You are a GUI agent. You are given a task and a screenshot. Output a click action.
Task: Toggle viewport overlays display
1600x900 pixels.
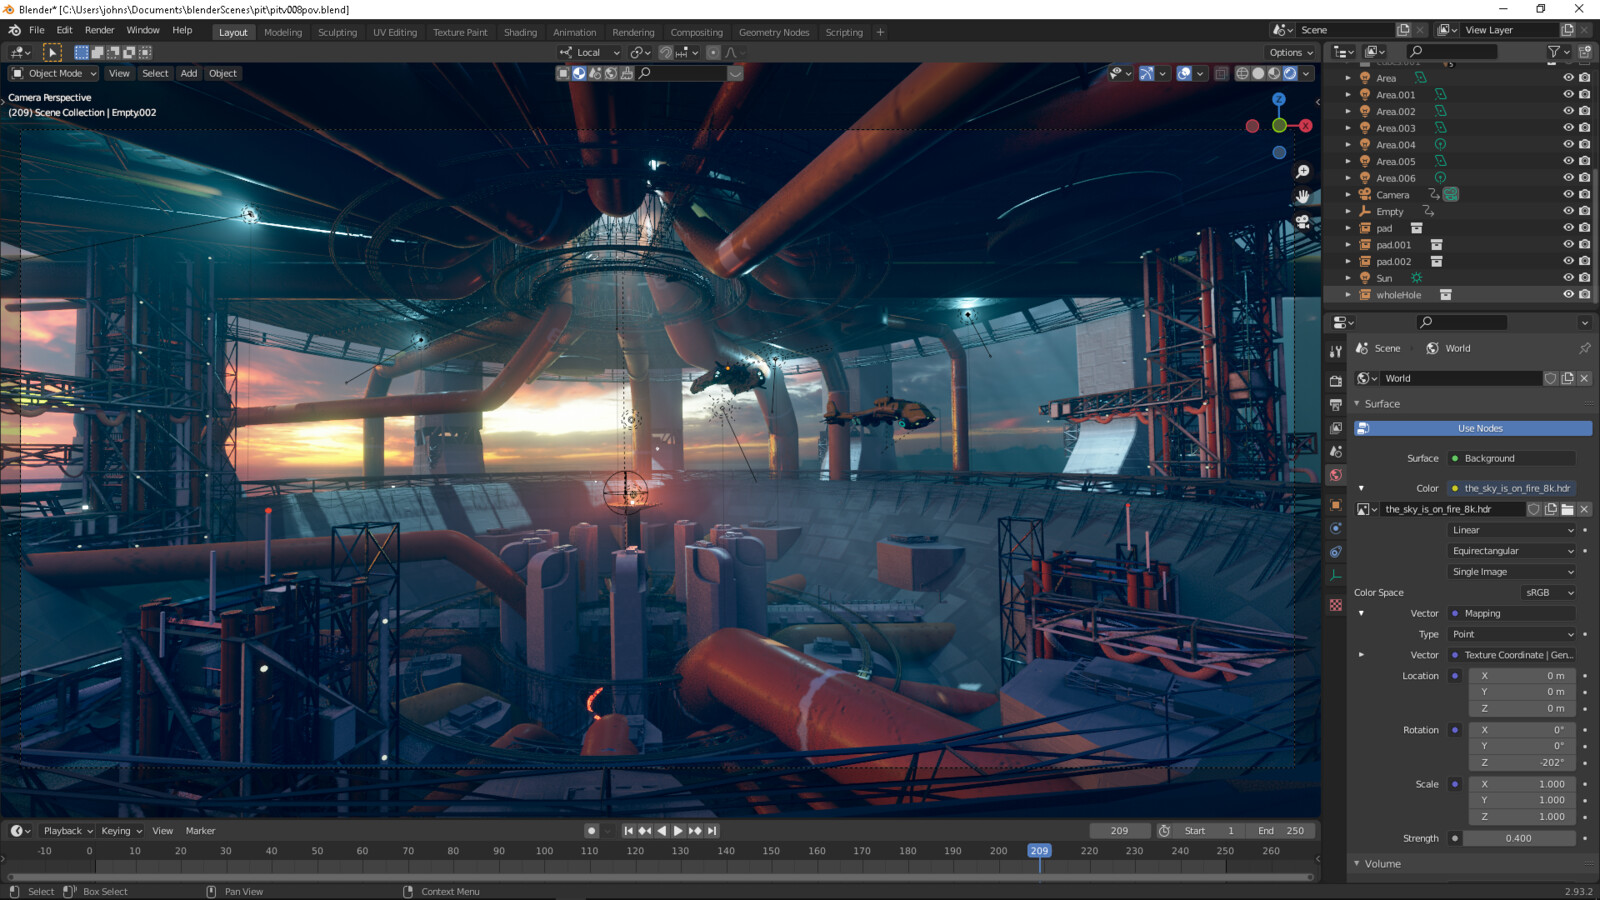pos(1184,73)
